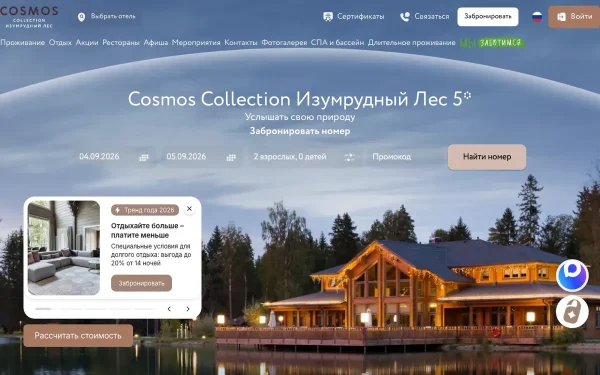Open the Отдых menu item
Image resolution: width=600 pixels, height=375 pixels.
[60, 42]
